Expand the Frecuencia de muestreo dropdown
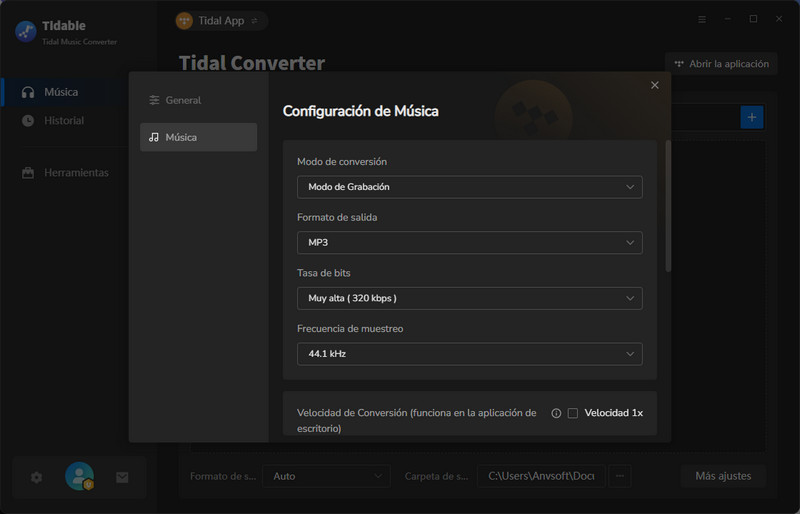The width and height of the screenshot is (800, 514). pos(469,354)
